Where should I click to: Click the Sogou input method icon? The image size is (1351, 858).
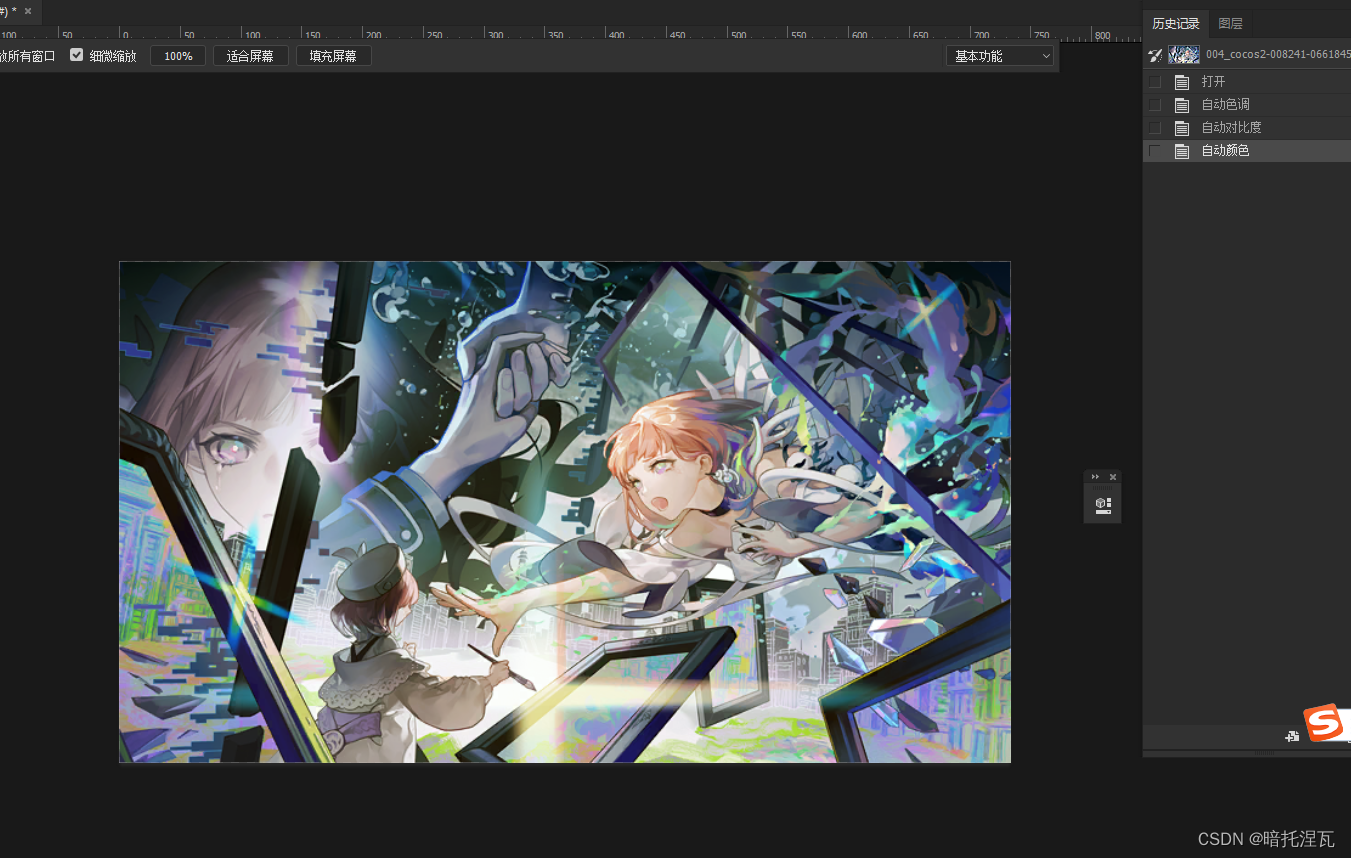click(1324, 724)
